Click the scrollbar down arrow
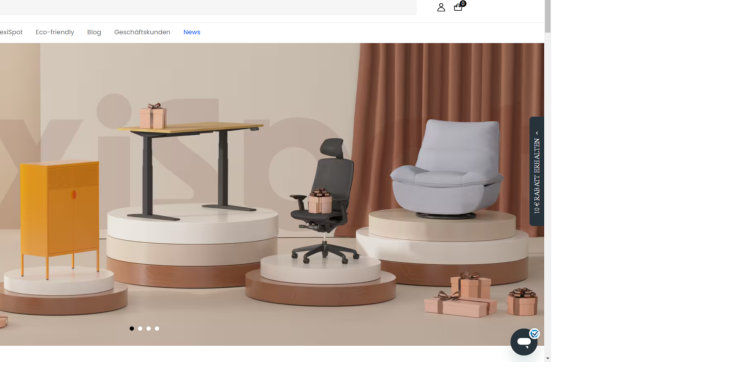This screenshot has height=375, width=750. [548, 358]
